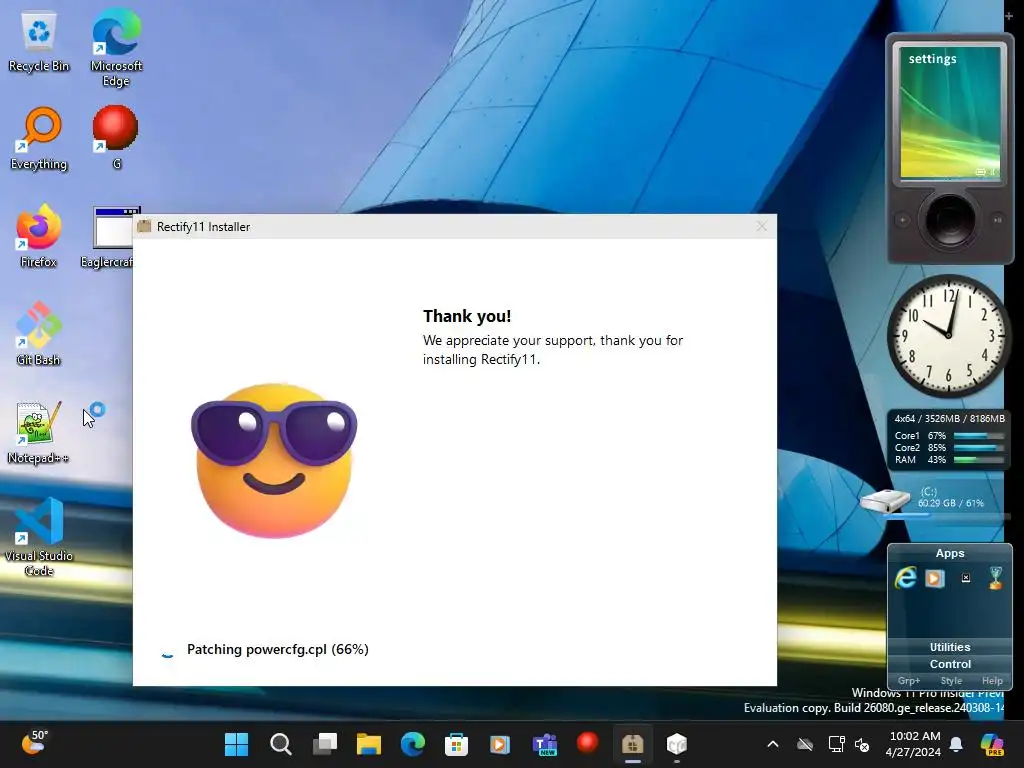
Task: Click next track on Zune gadget
Action: point(997,220)
